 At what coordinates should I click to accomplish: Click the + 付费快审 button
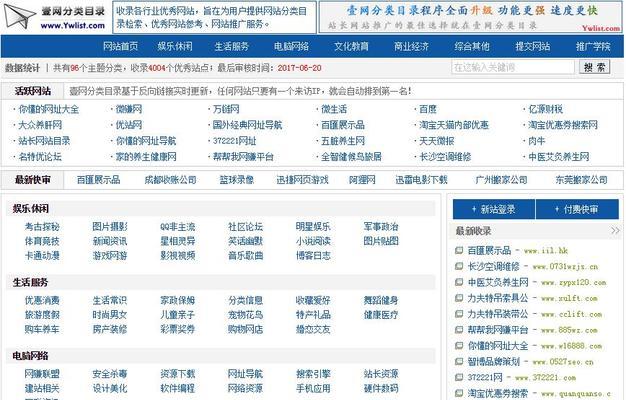tap(577, 209)
